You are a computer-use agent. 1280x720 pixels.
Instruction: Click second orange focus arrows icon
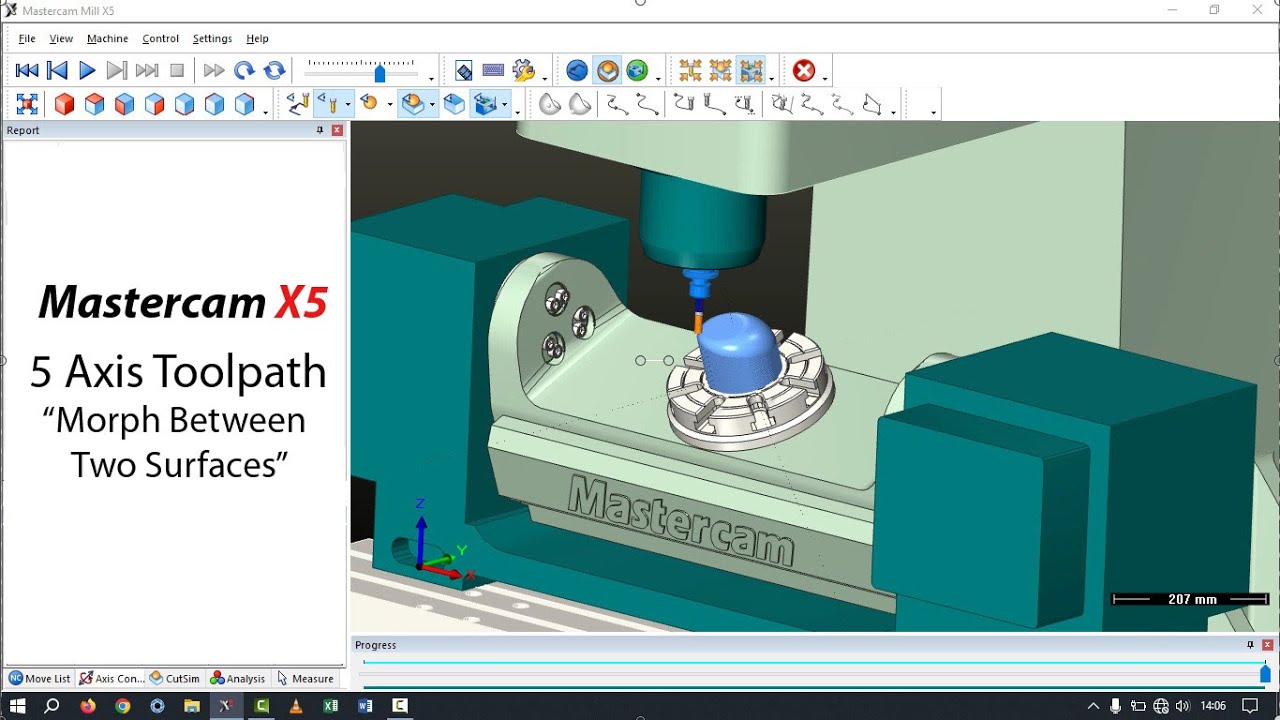click(x=720, y=70)
